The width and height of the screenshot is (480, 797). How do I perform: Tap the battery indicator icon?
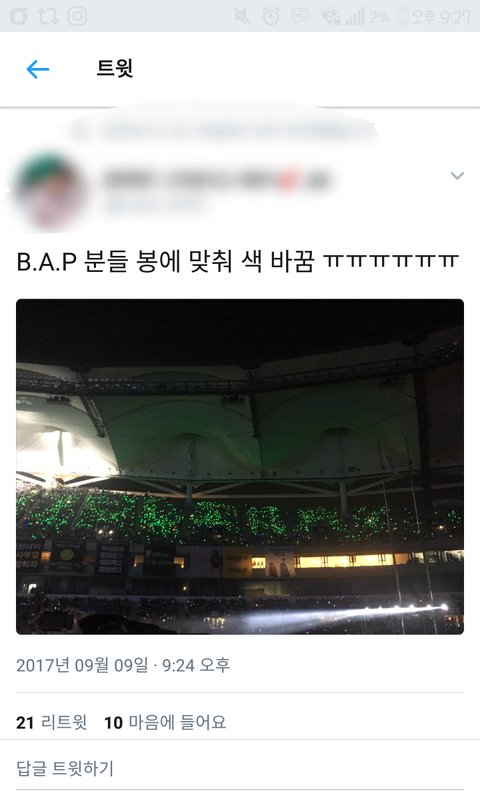pyautogui.click(x=403, y=16)
